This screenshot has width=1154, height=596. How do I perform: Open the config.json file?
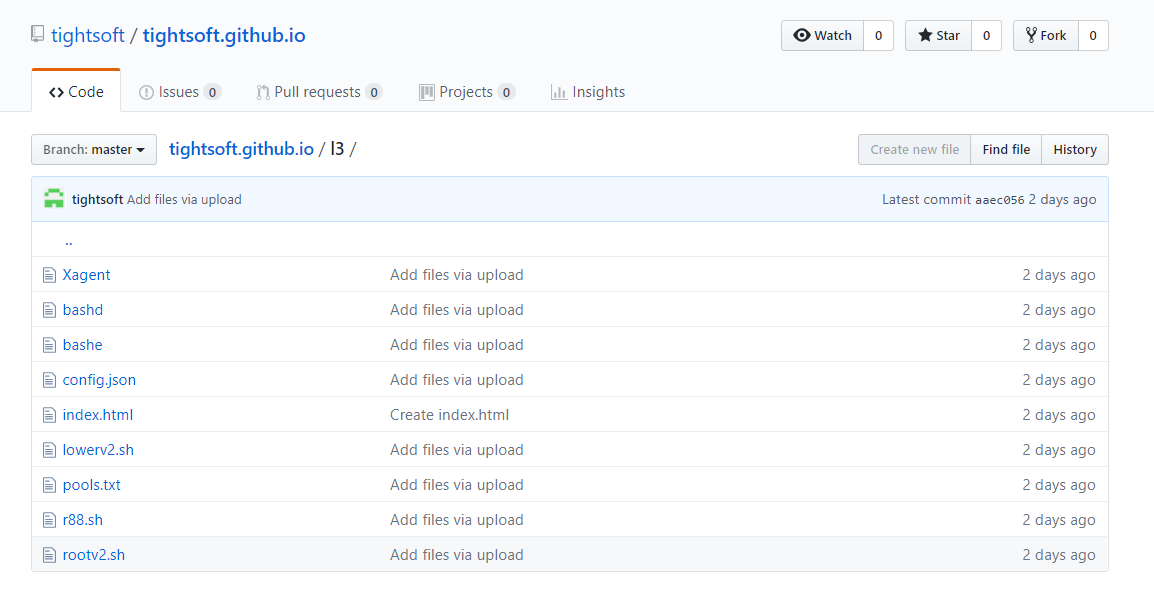(x=99, y=380)
